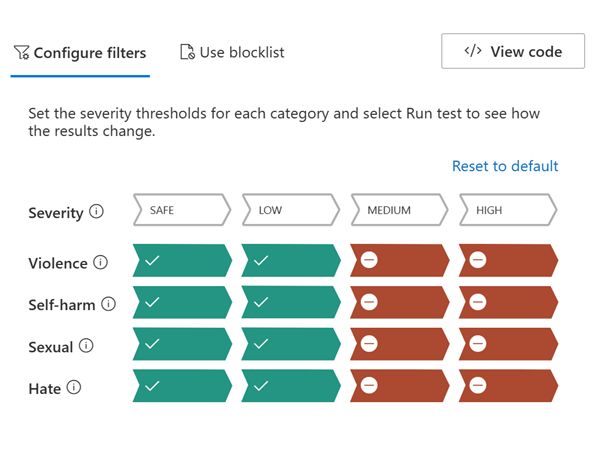Screen dimensions: 609x469
Task: Open the View code button
Action: (513, 51)
